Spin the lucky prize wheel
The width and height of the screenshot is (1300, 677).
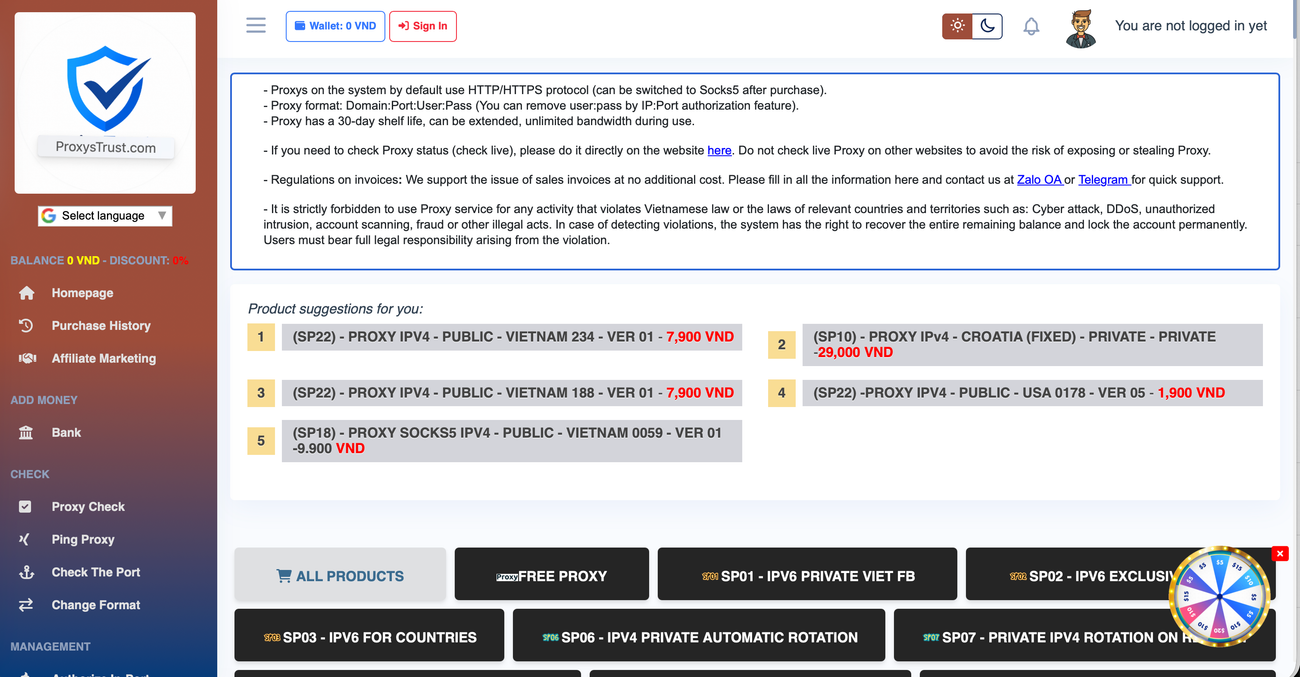[x=1219, y=596]
